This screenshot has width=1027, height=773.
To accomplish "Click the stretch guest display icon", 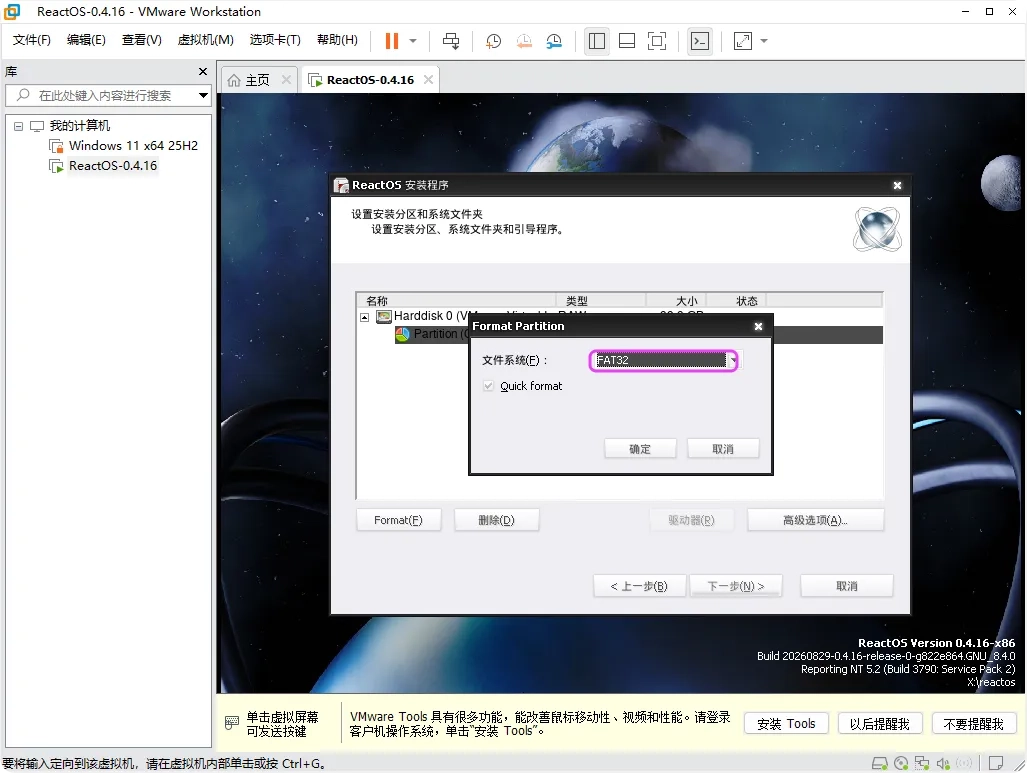I will coord(743,41).
